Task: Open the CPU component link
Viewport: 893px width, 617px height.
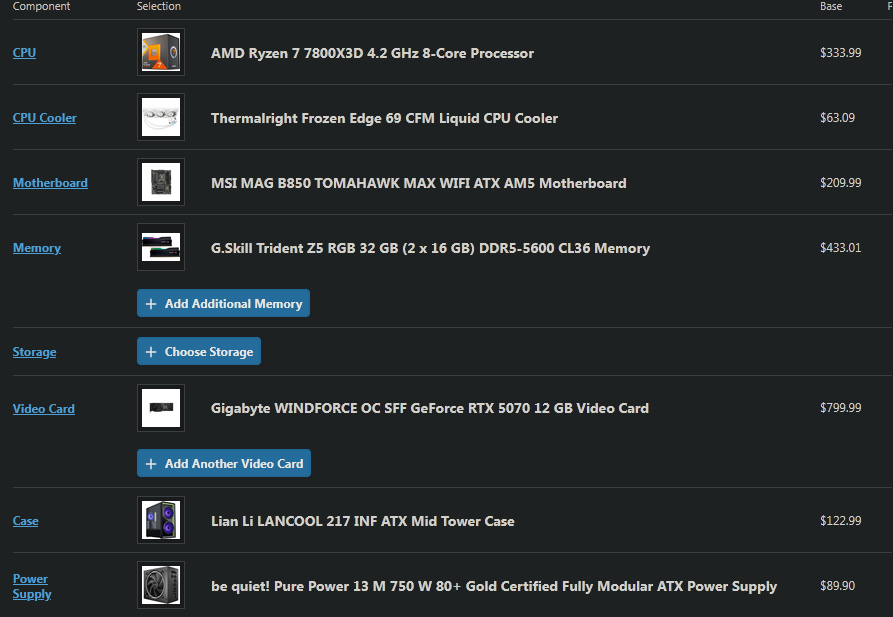Action: pos(24,52)
